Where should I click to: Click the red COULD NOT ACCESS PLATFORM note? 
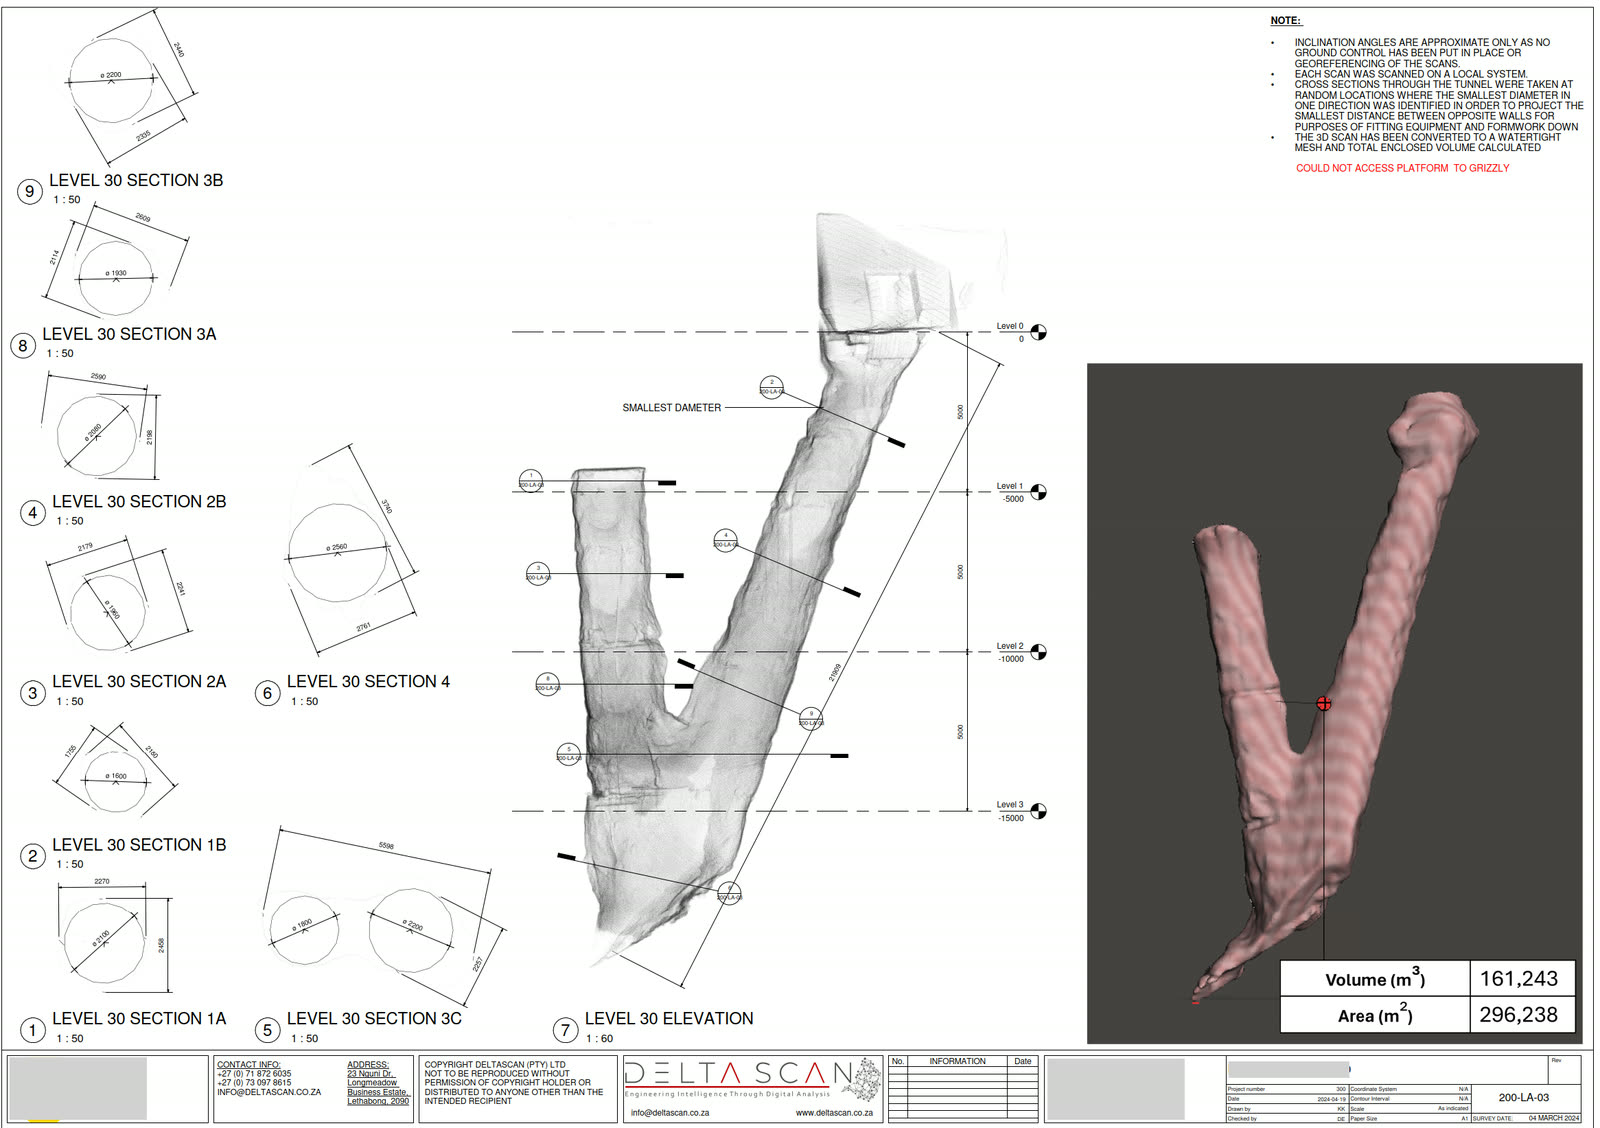coord(1403,168)
